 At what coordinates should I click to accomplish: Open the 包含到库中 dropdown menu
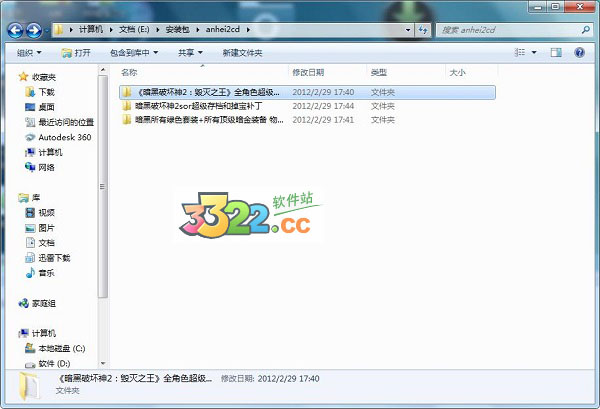pyautogui.click(x=134, y=53)
